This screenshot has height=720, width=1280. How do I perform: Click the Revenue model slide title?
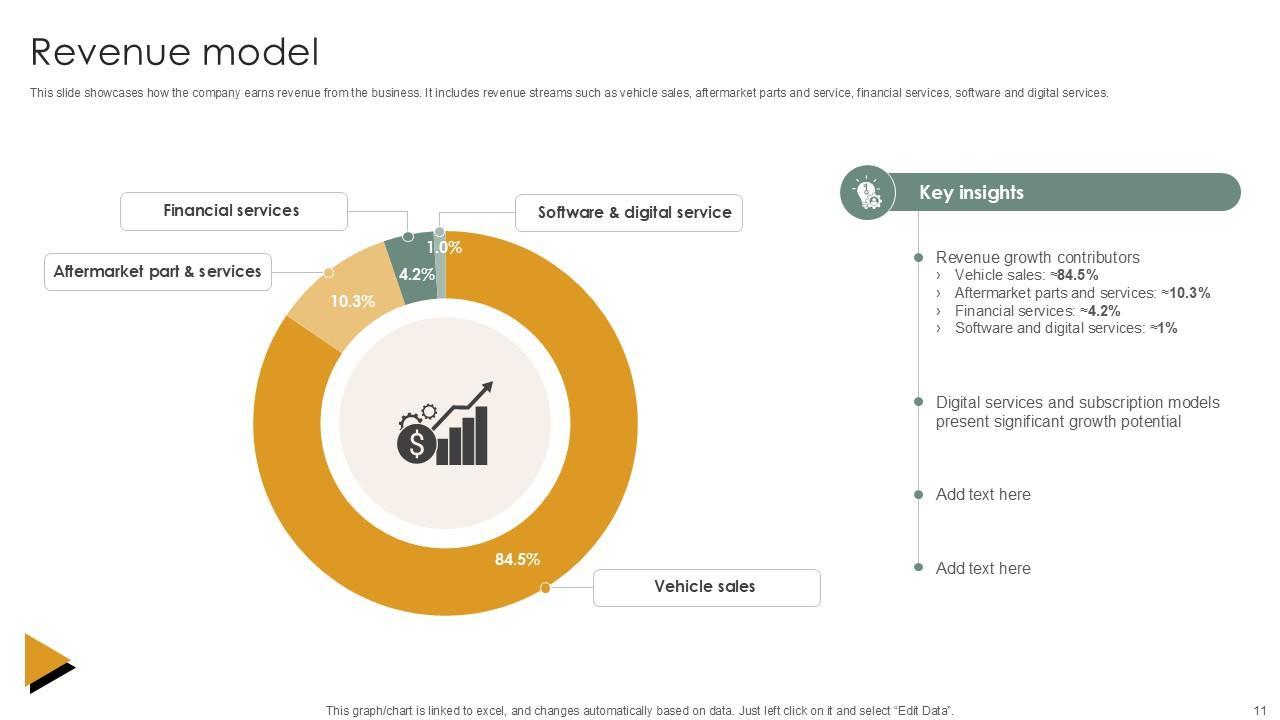coord(175,52)
